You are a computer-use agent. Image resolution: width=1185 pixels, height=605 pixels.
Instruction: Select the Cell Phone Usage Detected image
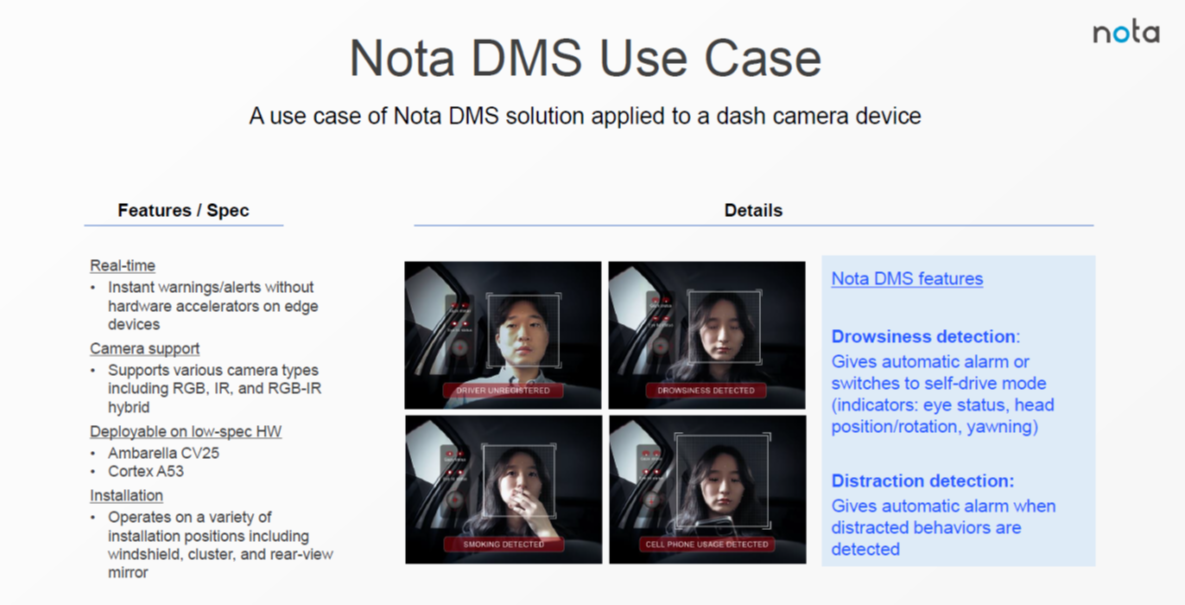pyautogui.click(x=707, y=489)
